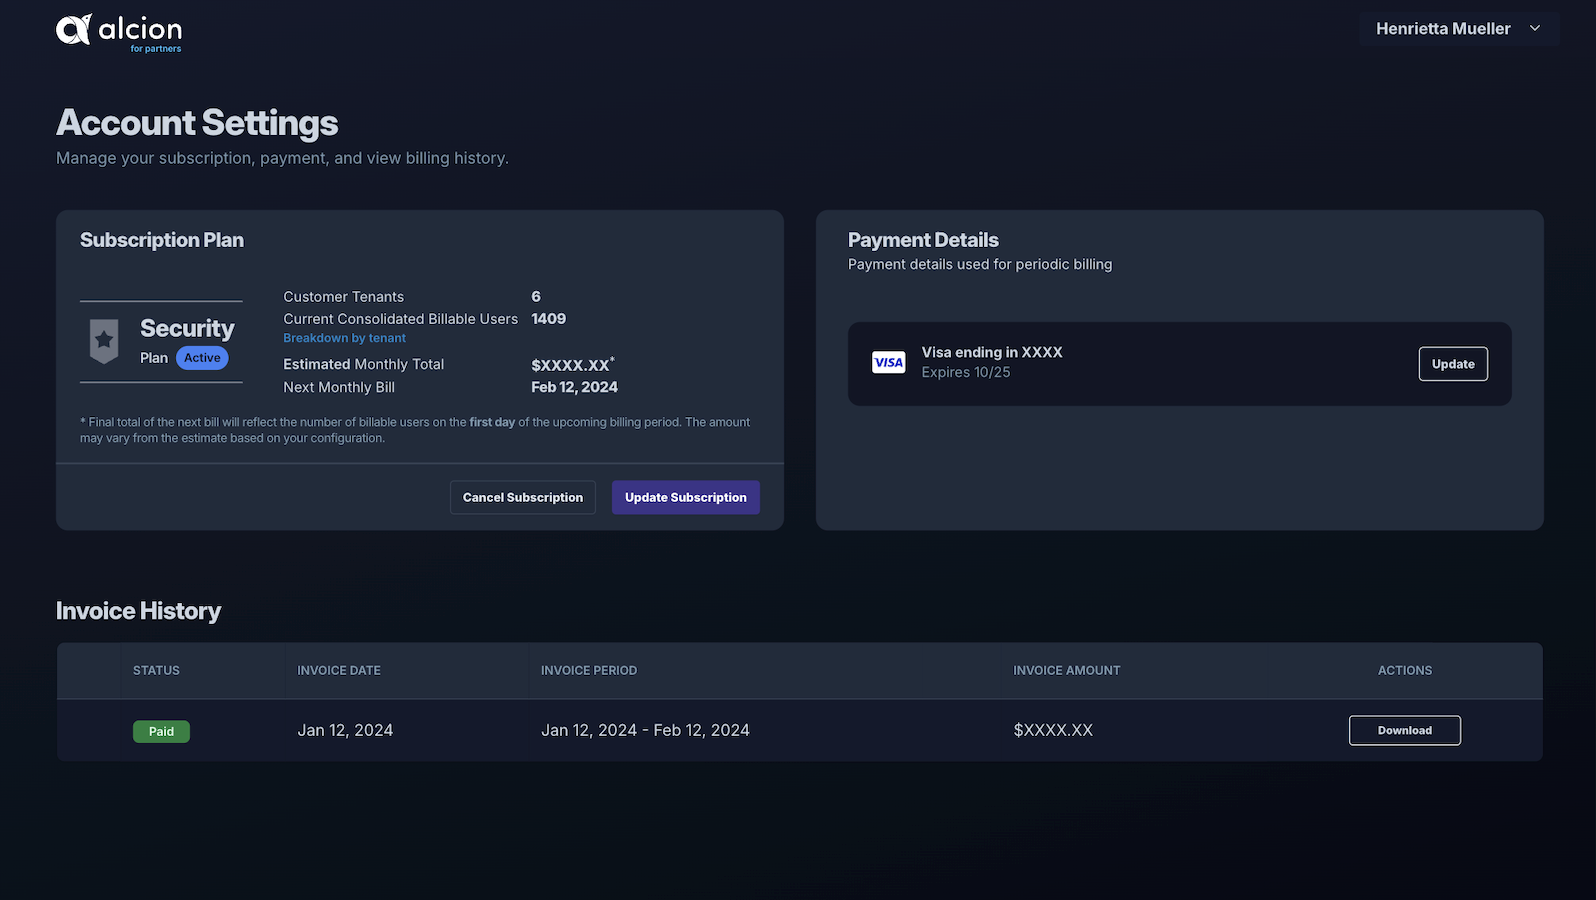Viewport: 1596px width, 900px height.
Task: Click the INVOICE DATE column header
Action: pyautogui.click(x=339, y=670)
